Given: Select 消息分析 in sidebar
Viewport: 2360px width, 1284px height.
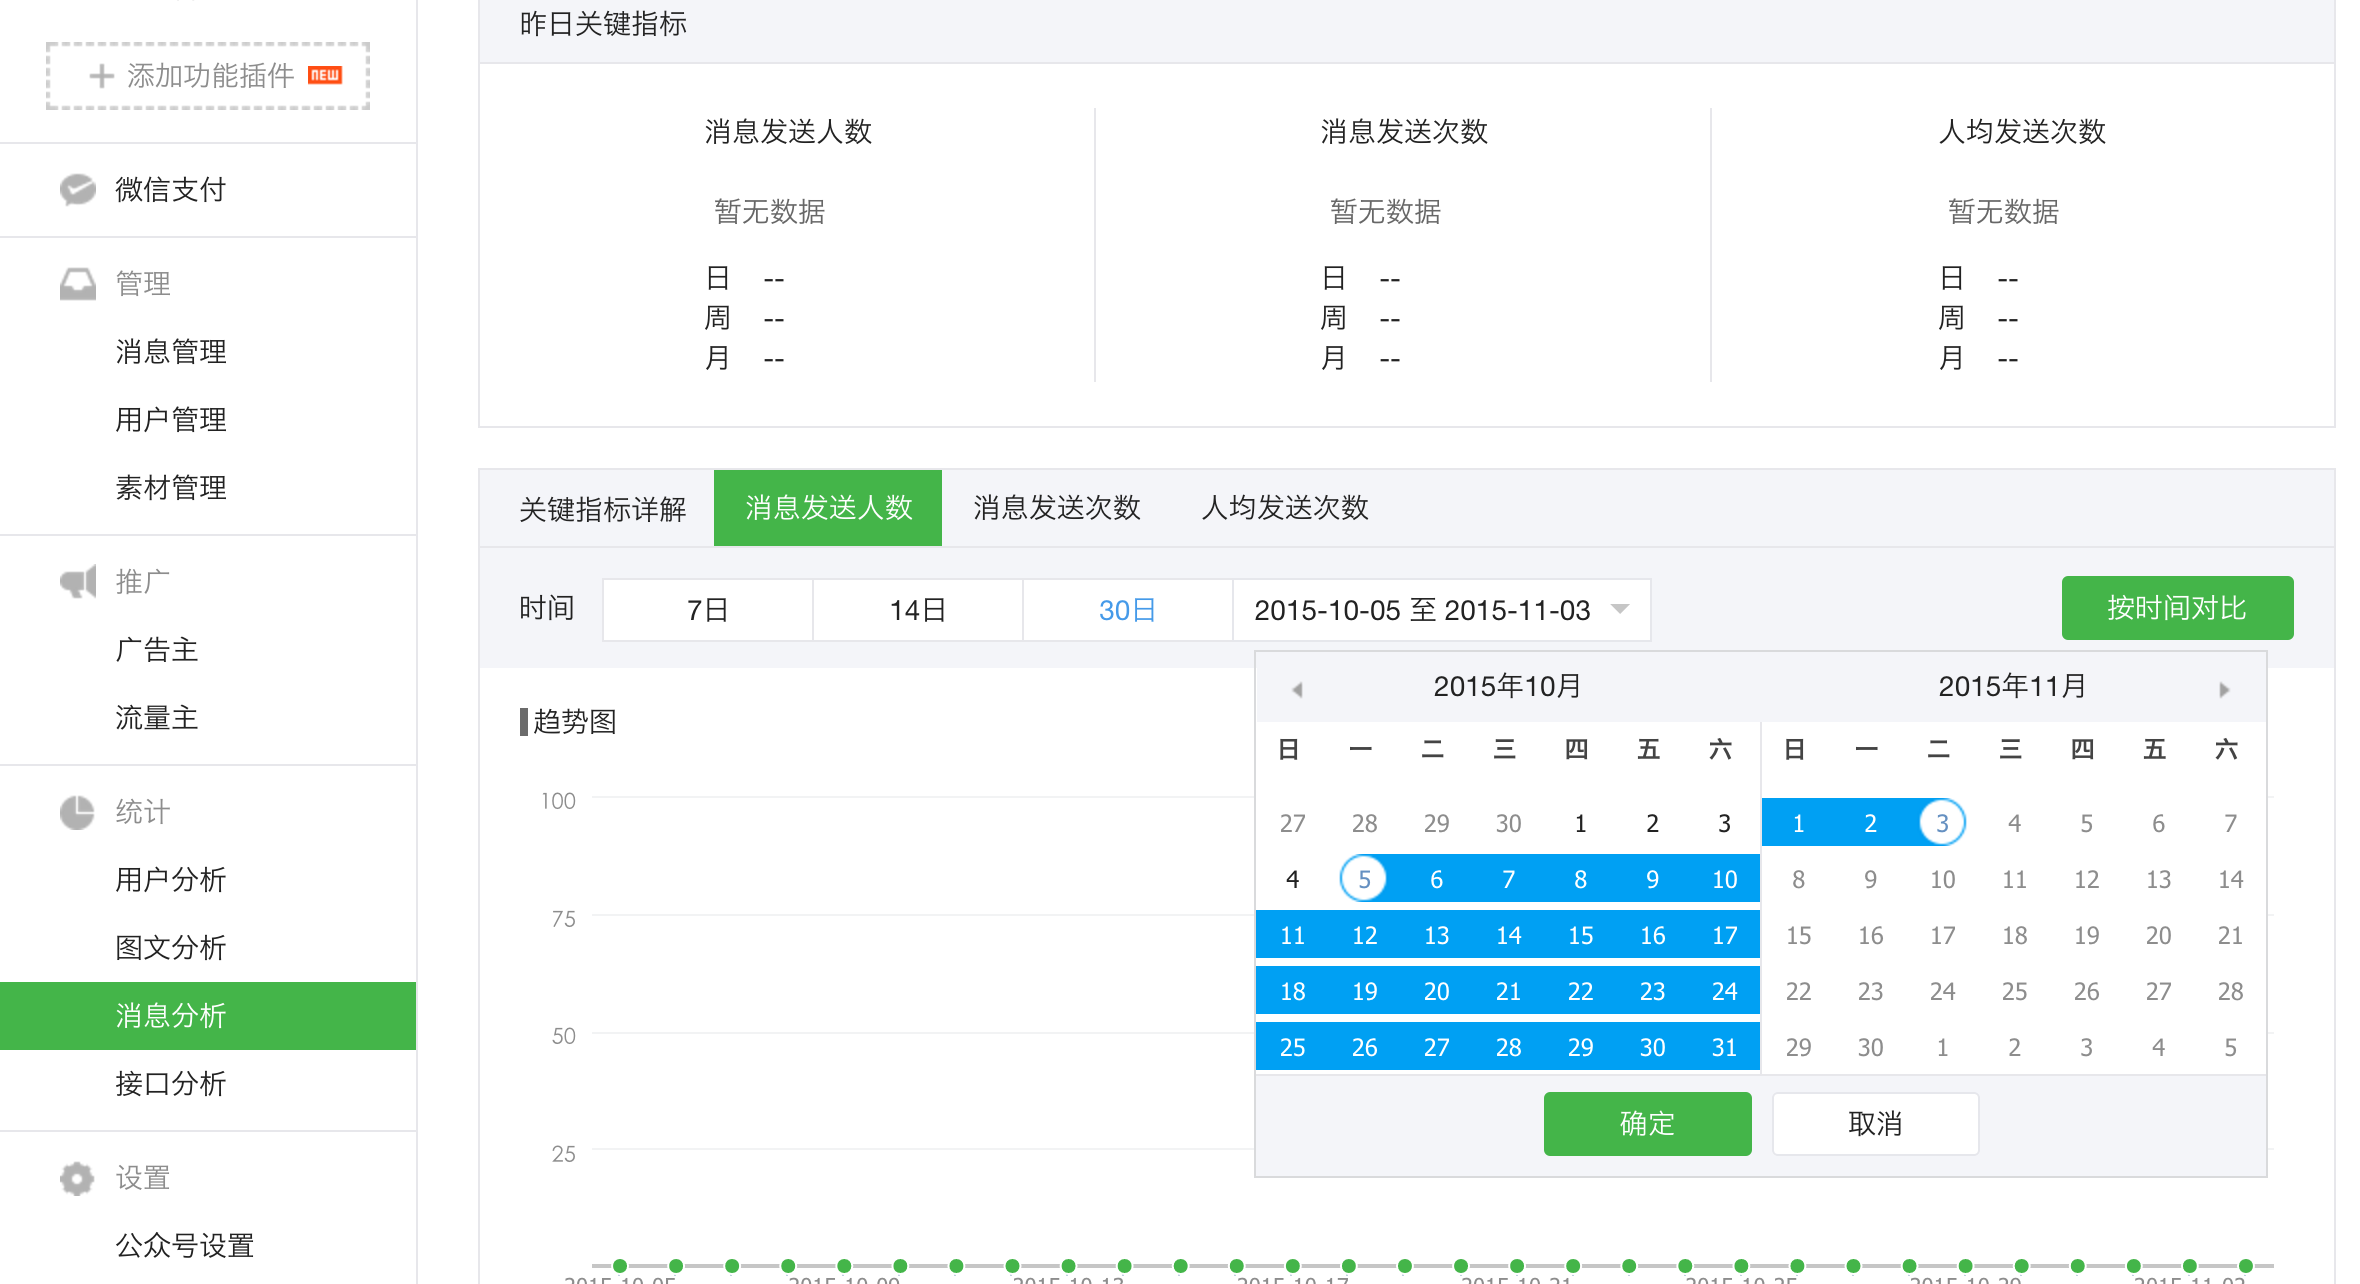Looking at the screenshot, I should pos(208,1016).
